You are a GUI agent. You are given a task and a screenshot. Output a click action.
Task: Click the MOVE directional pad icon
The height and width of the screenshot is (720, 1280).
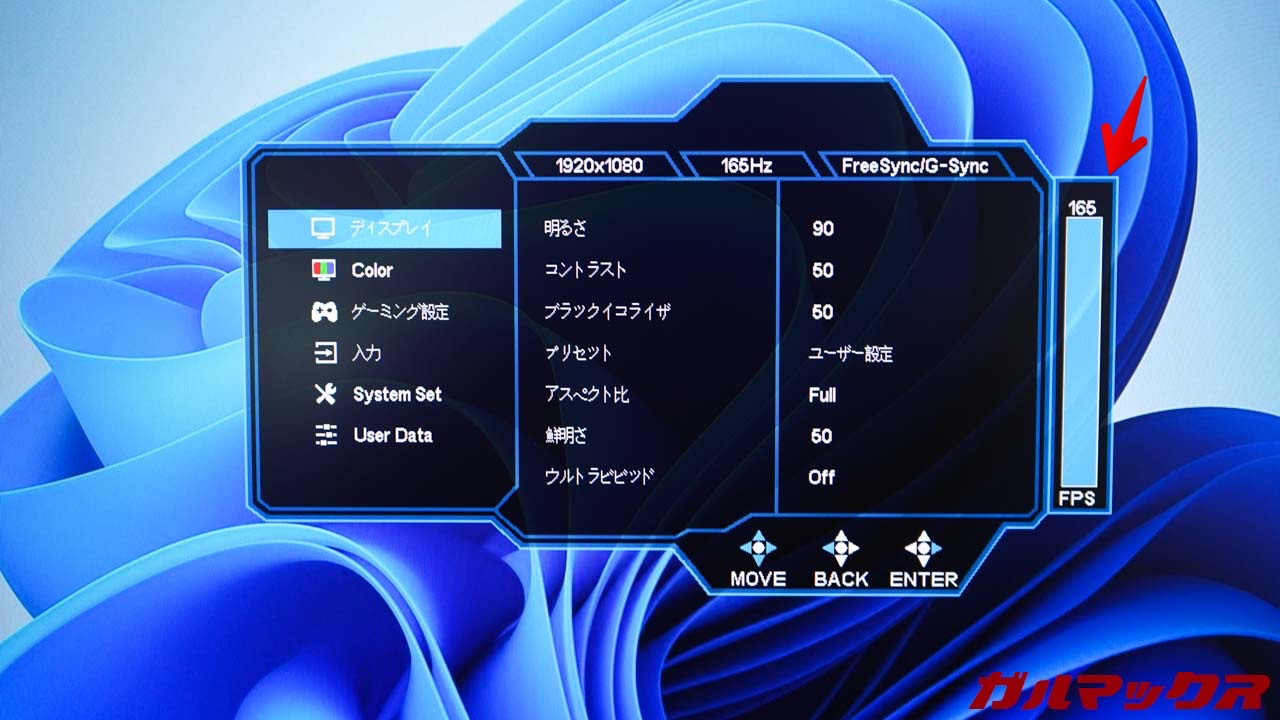click(758, 547)
